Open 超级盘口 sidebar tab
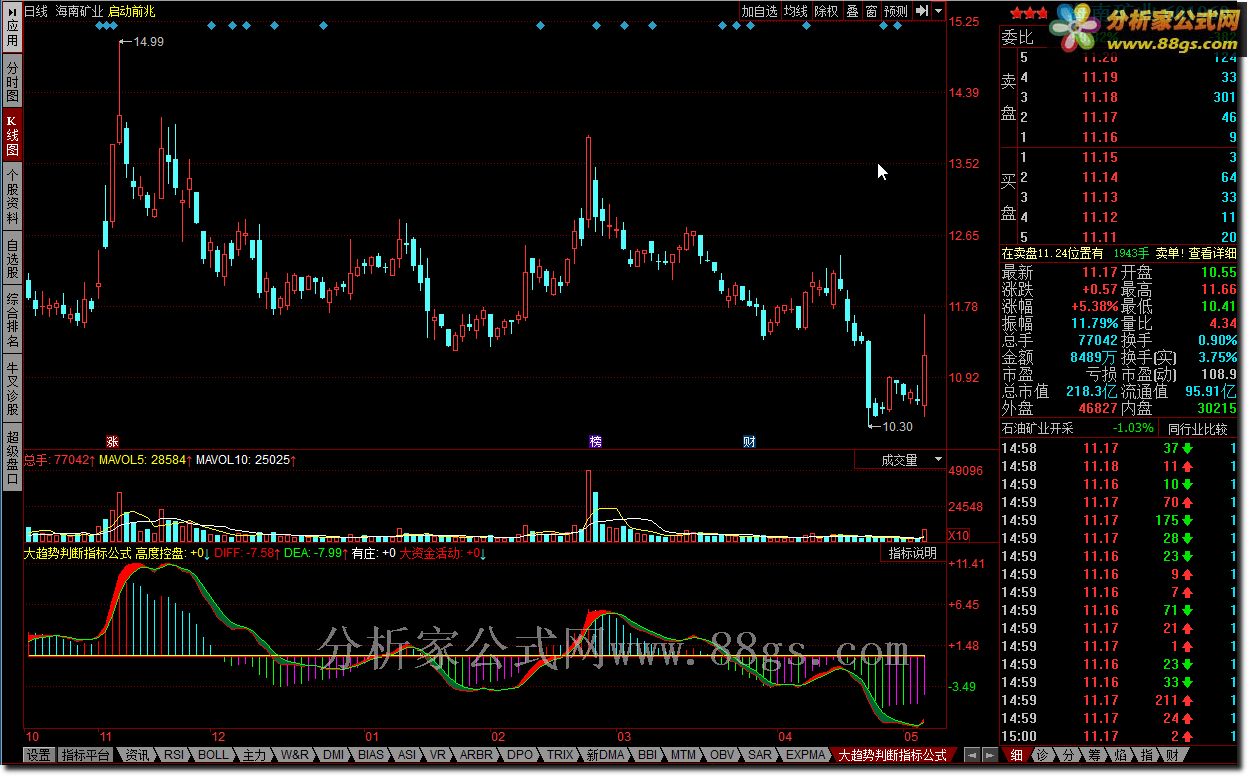The image size is (1249, 776). 12,458
